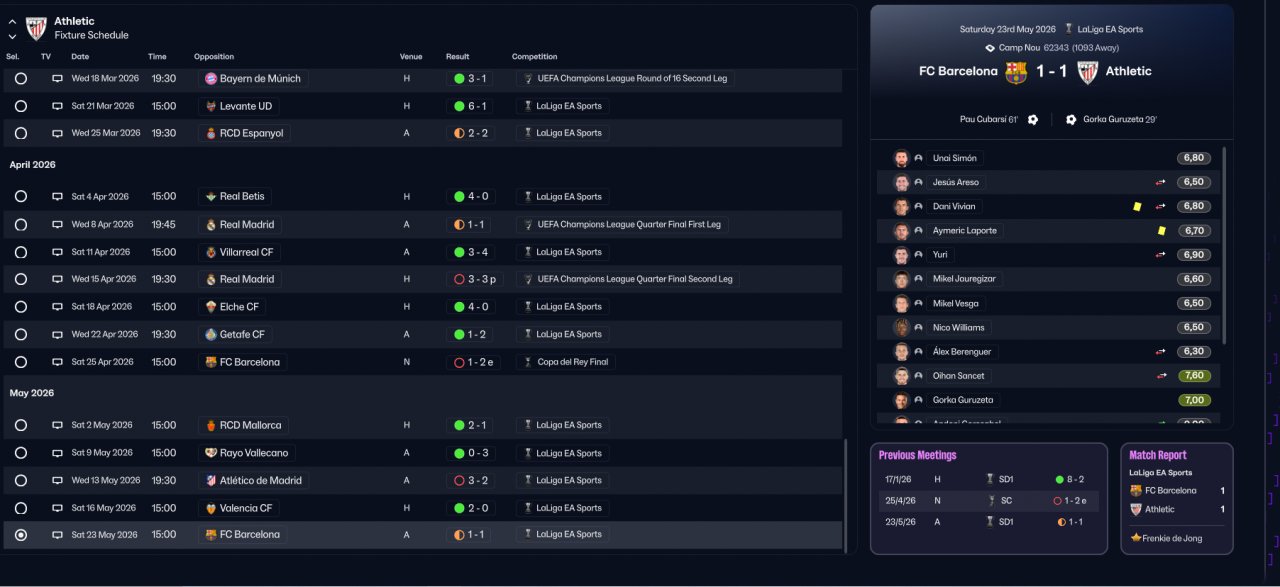Click the Athletic club crest in header
1280x587 pixels.
pos(36,27)
